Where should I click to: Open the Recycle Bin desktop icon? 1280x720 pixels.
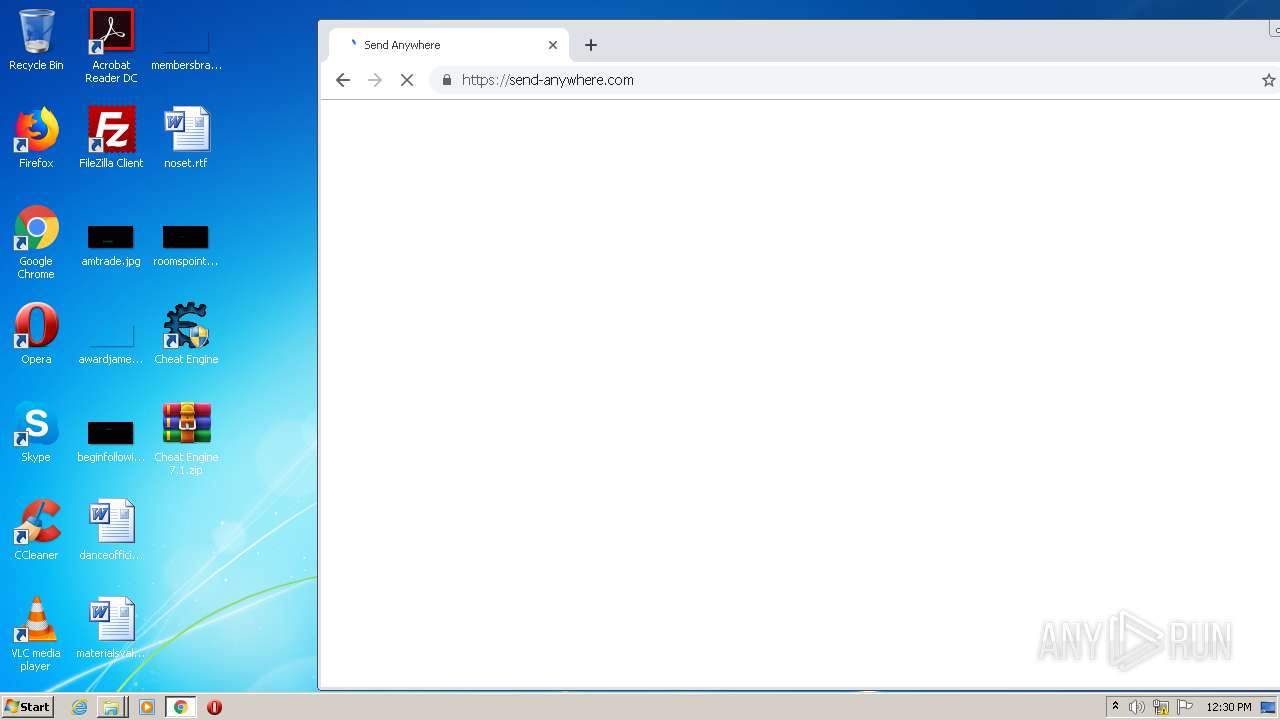click(36, 40)
